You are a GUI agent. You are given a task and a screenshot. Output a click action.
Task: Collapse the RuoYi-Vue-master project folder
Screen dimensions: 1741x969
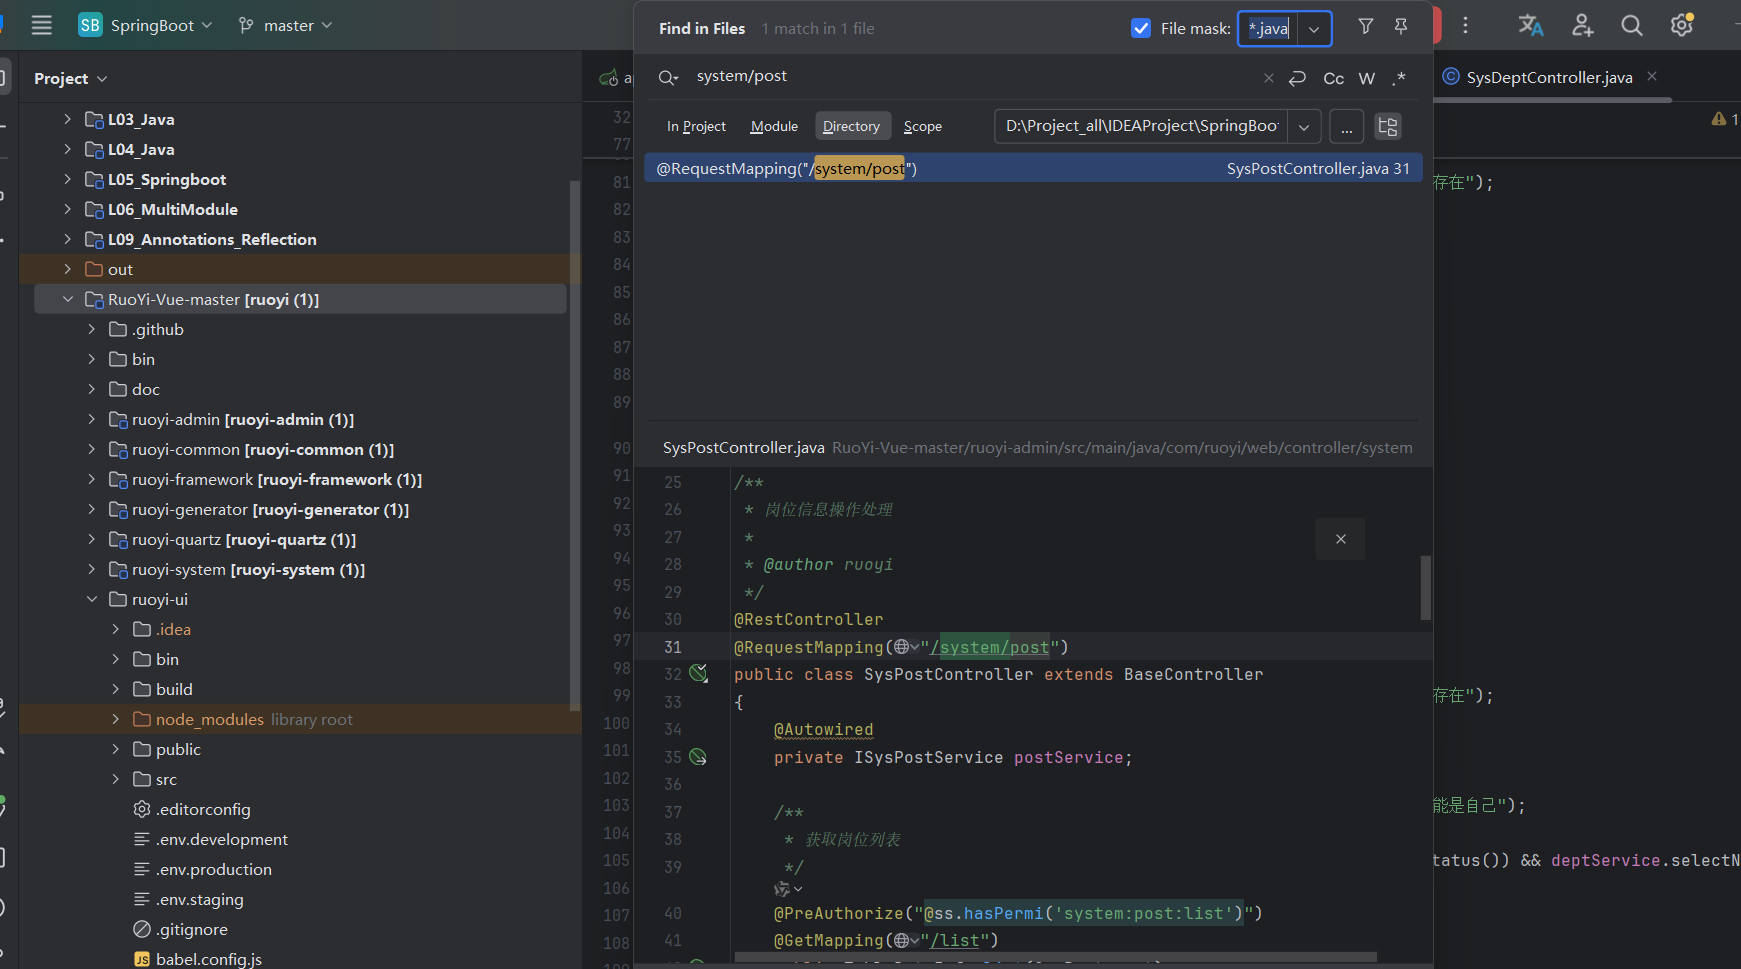pyautogui.click(x=68, y=299)
